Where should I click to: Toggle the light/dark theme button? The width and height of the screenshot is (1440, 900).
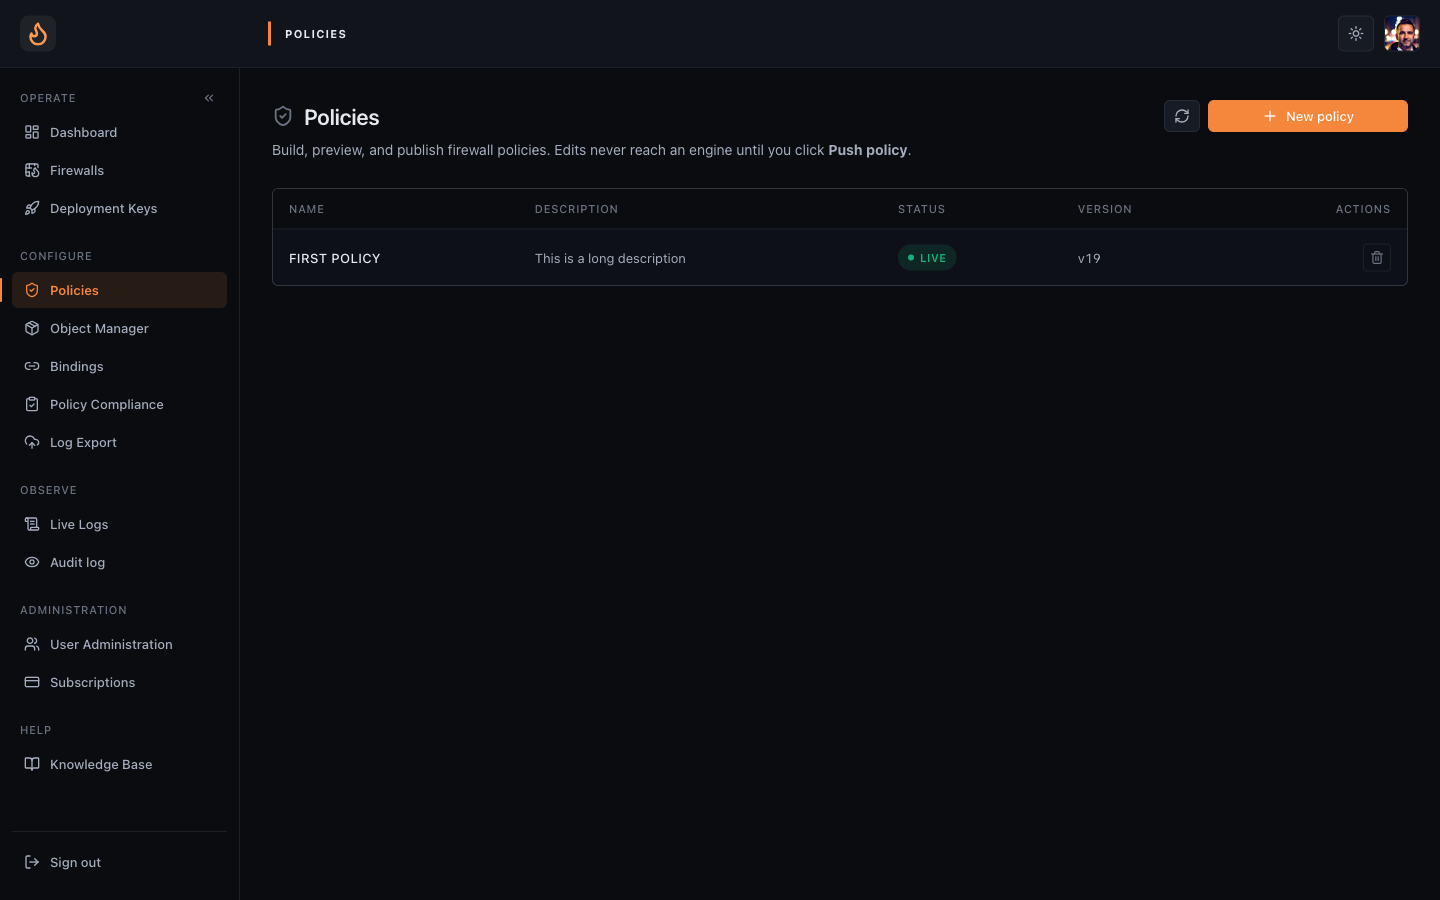click(x=1356, y=34)
